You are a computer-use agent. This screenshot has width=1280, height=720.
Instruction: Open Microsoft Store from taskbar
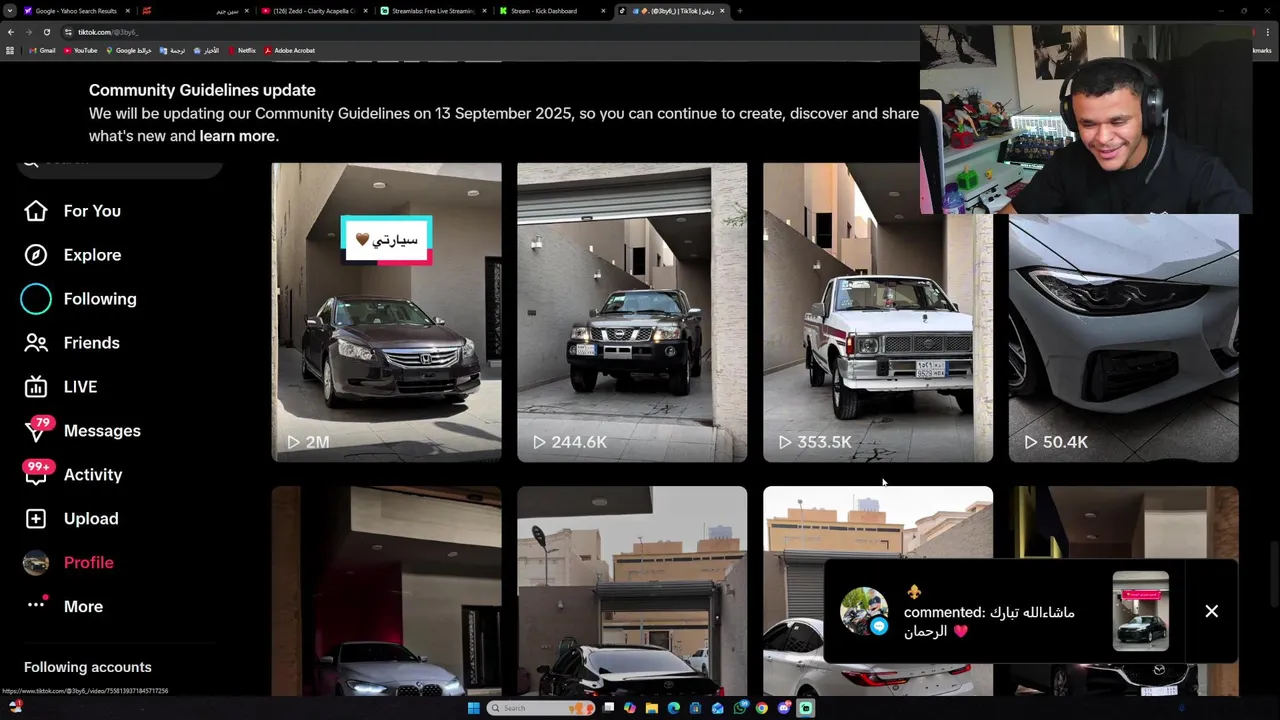[x=695, y=708]
